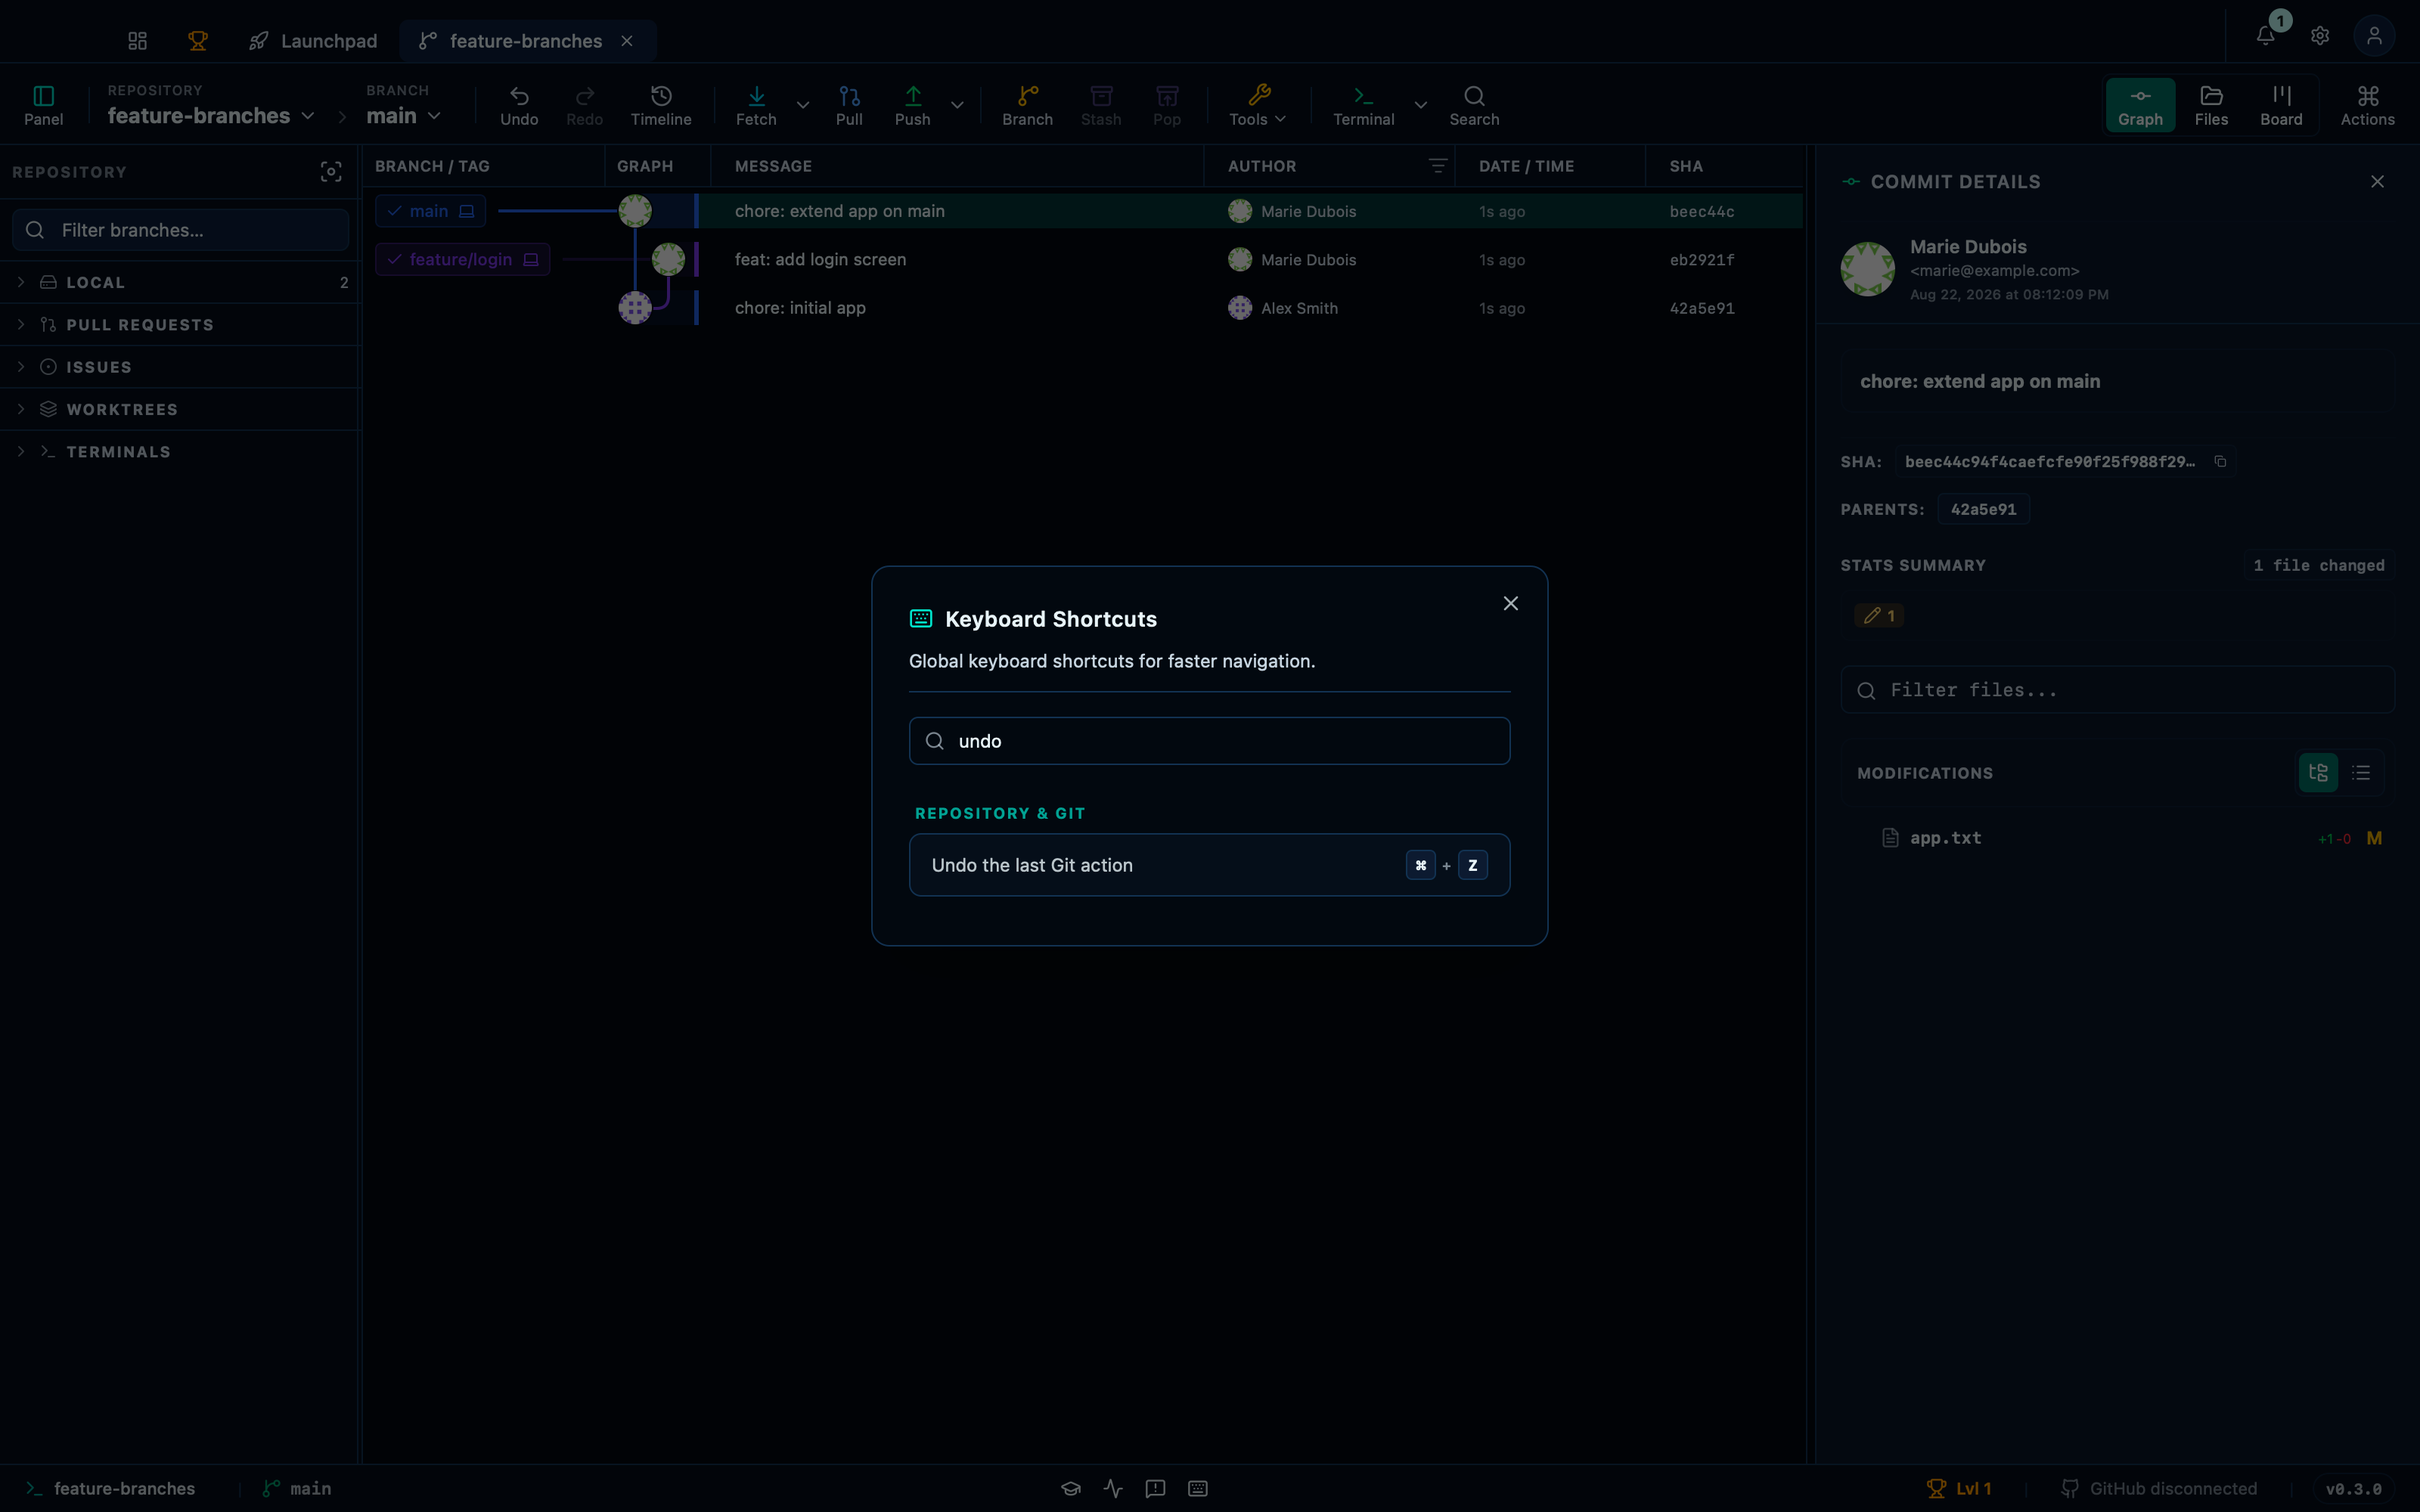Close the Commit Details panel
Screen dimensions: 2420x1512
pos(2377,182)
